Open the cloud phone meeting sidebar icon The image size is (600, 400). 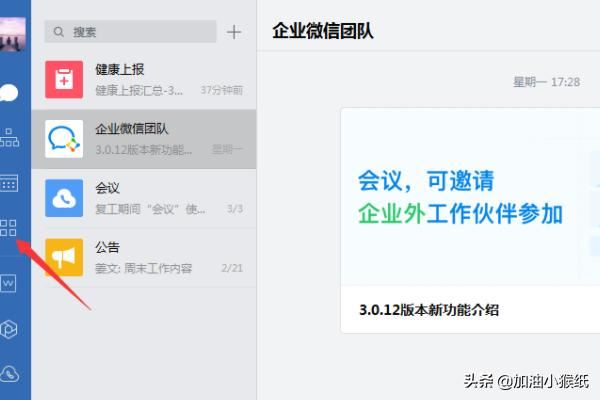tap(9, 374)
